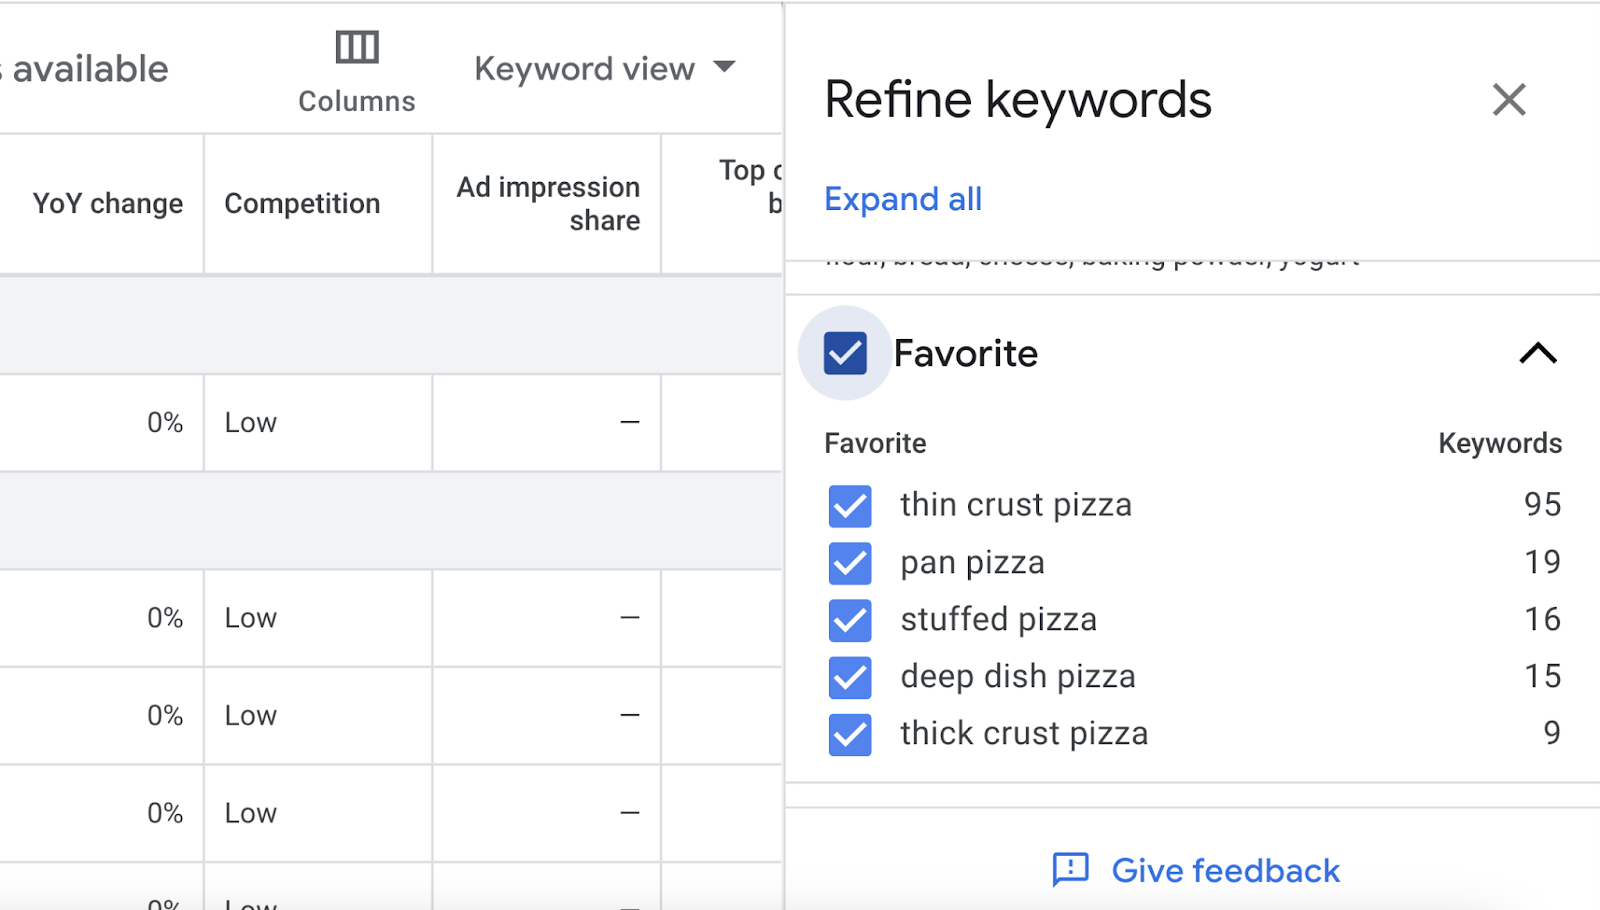Viewport: 1600px width, 910px height.
Task: Uncheck stuffed pizza
Action: 849,620
